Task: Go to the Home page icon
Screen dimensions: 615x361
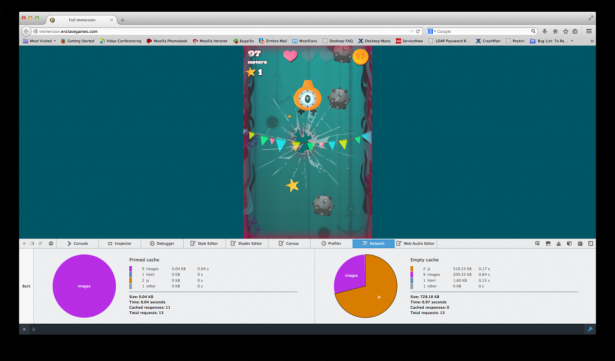Action: (555, 31)
